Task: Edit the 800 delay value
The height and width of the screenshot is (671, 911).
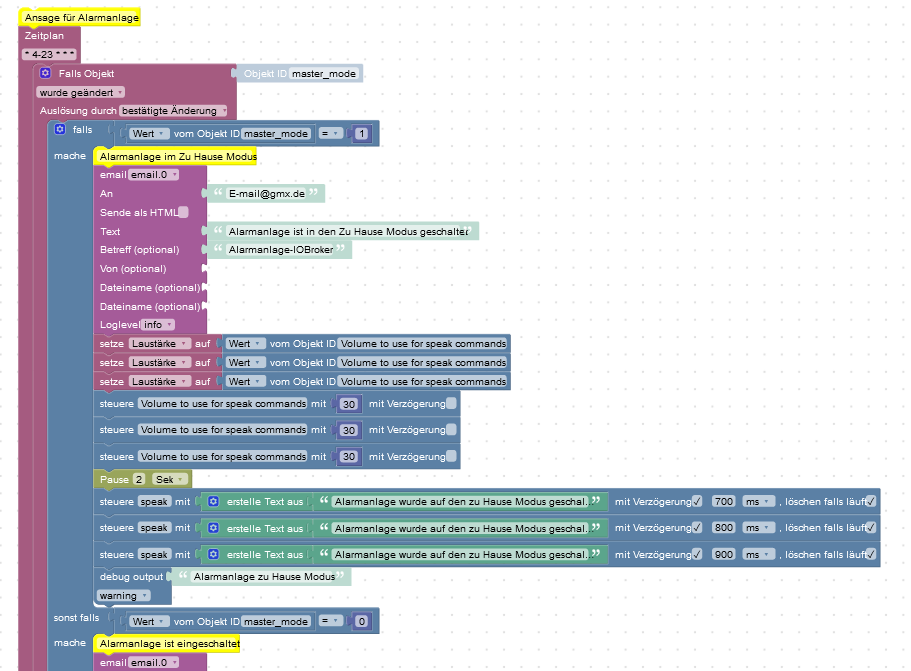Action: pyautogui.click(x=723, y=528)
